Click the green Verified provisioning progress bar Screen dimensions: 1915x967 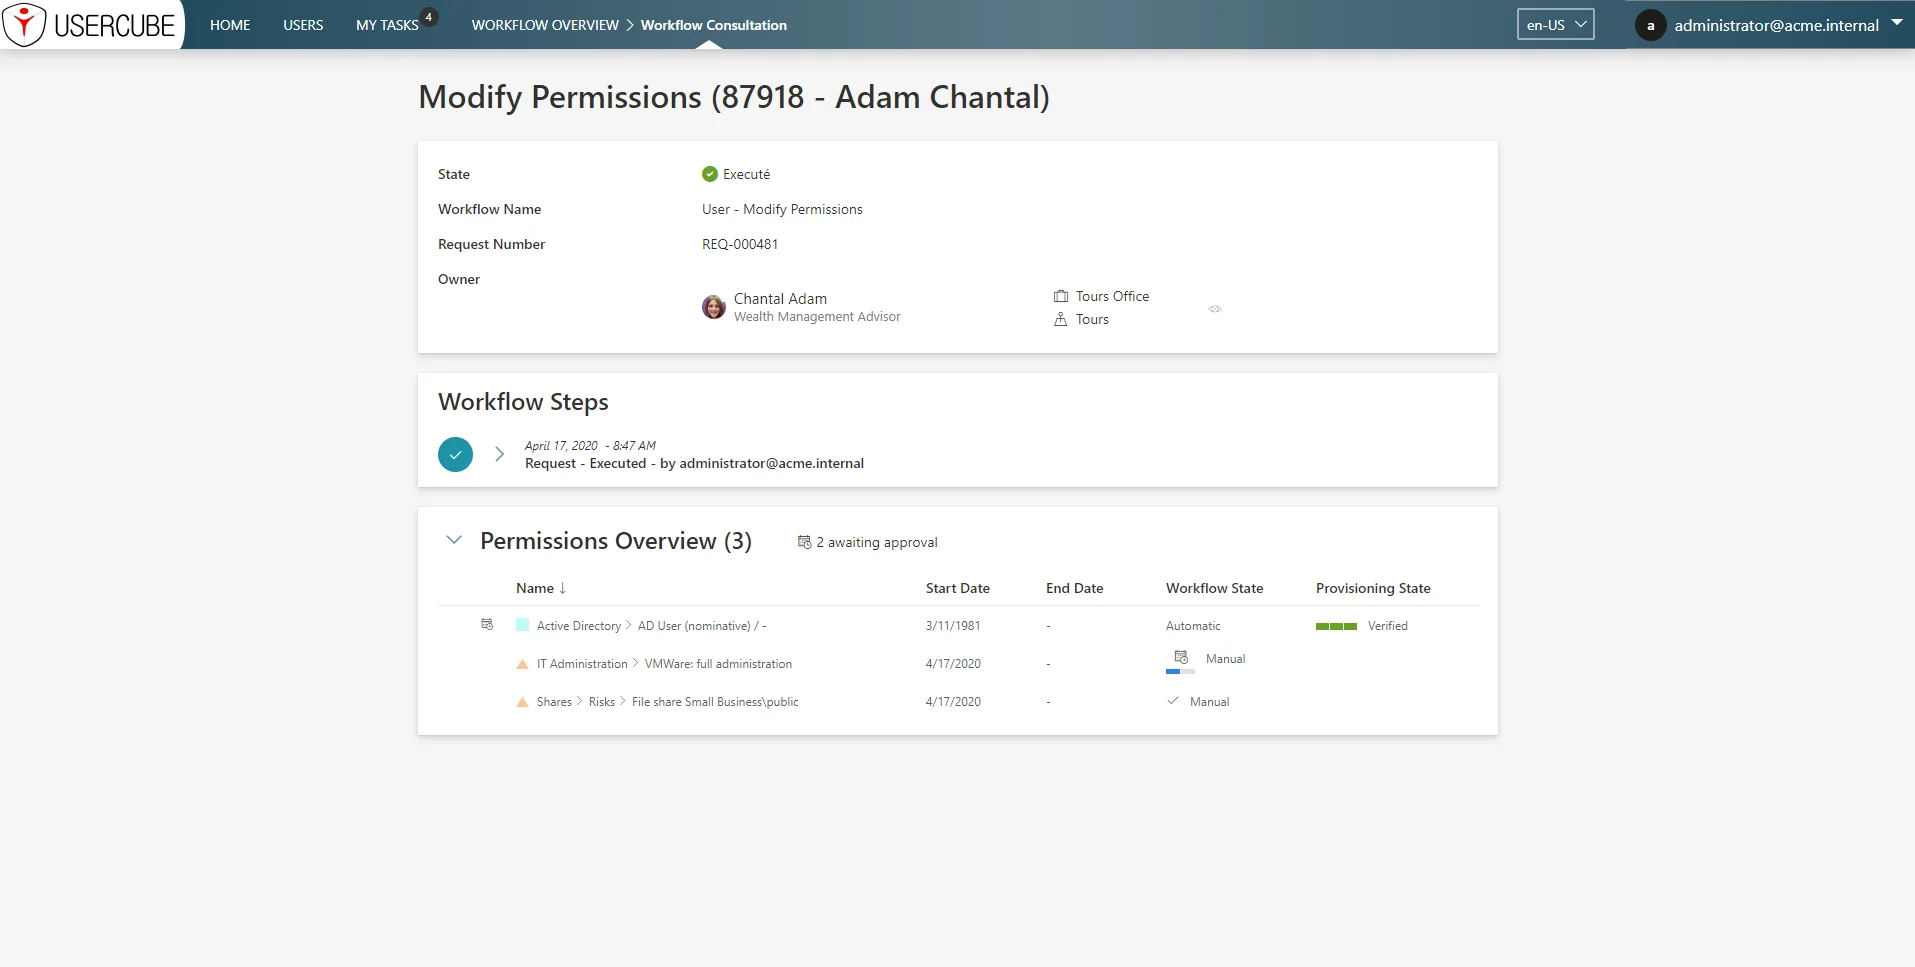tap(1336, 626)
